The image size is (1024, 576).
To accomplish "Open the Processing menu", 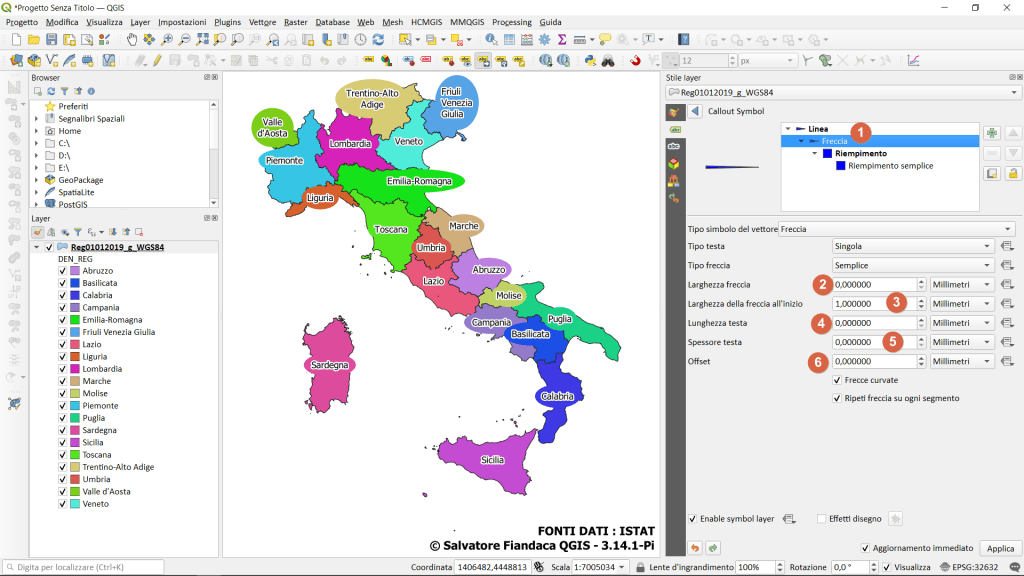I will 511,21.
